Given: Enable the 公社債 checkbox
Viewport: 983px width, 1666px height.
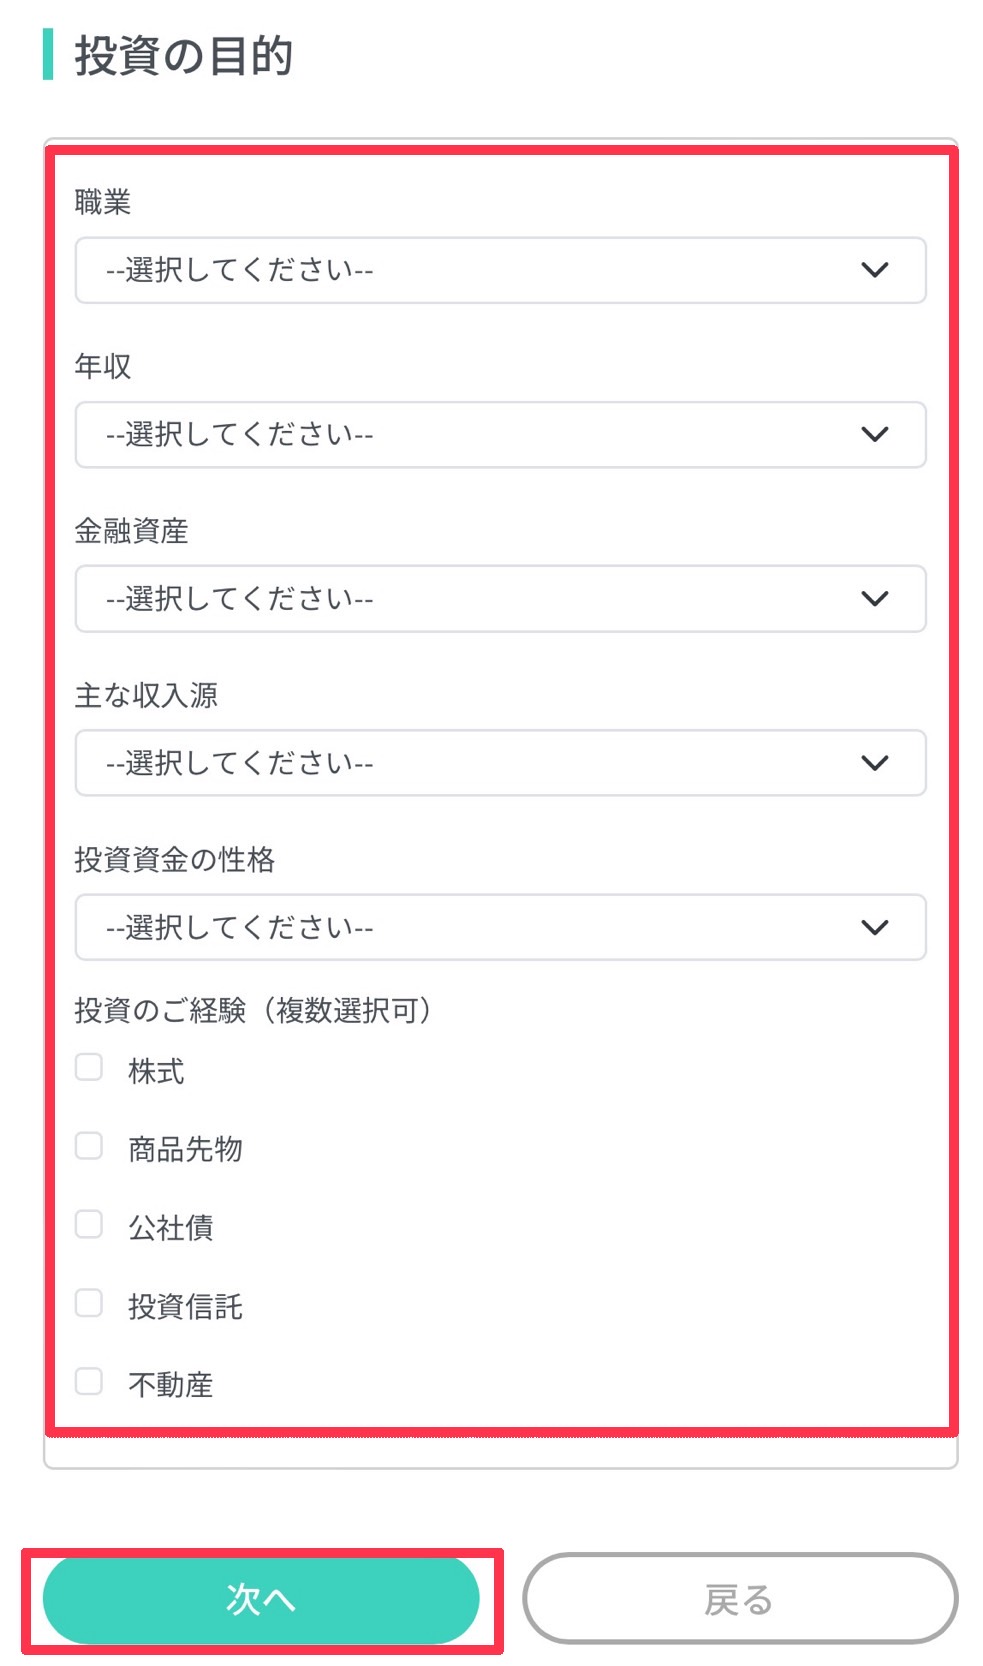Looking at the screenshot, I should point(89,1224).
